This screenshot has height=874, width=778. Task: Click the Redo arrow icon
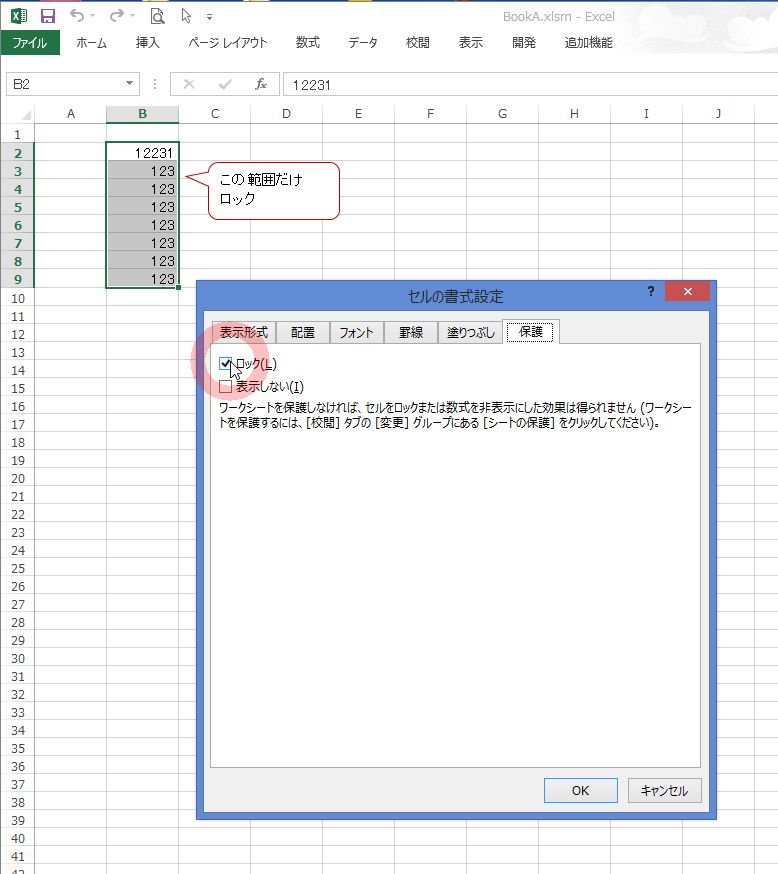click(x=116, y=16)
